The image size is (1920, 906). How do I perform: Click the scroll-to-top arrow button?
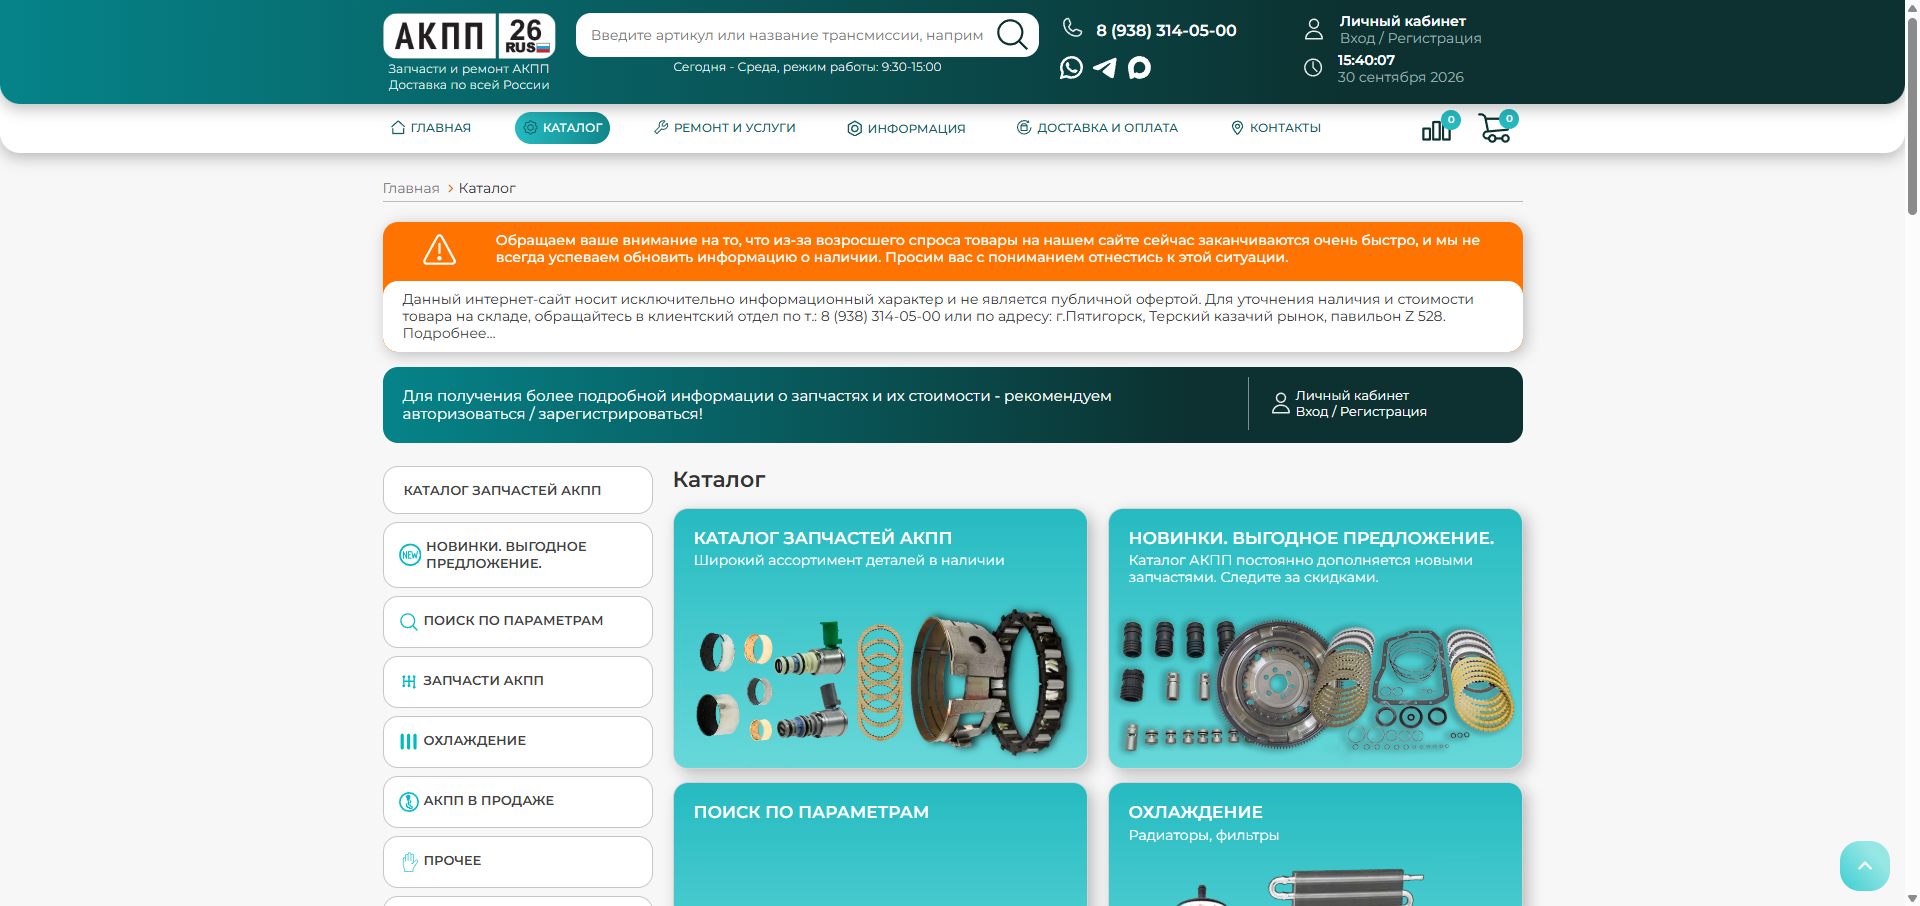[x=1865, y=866]
